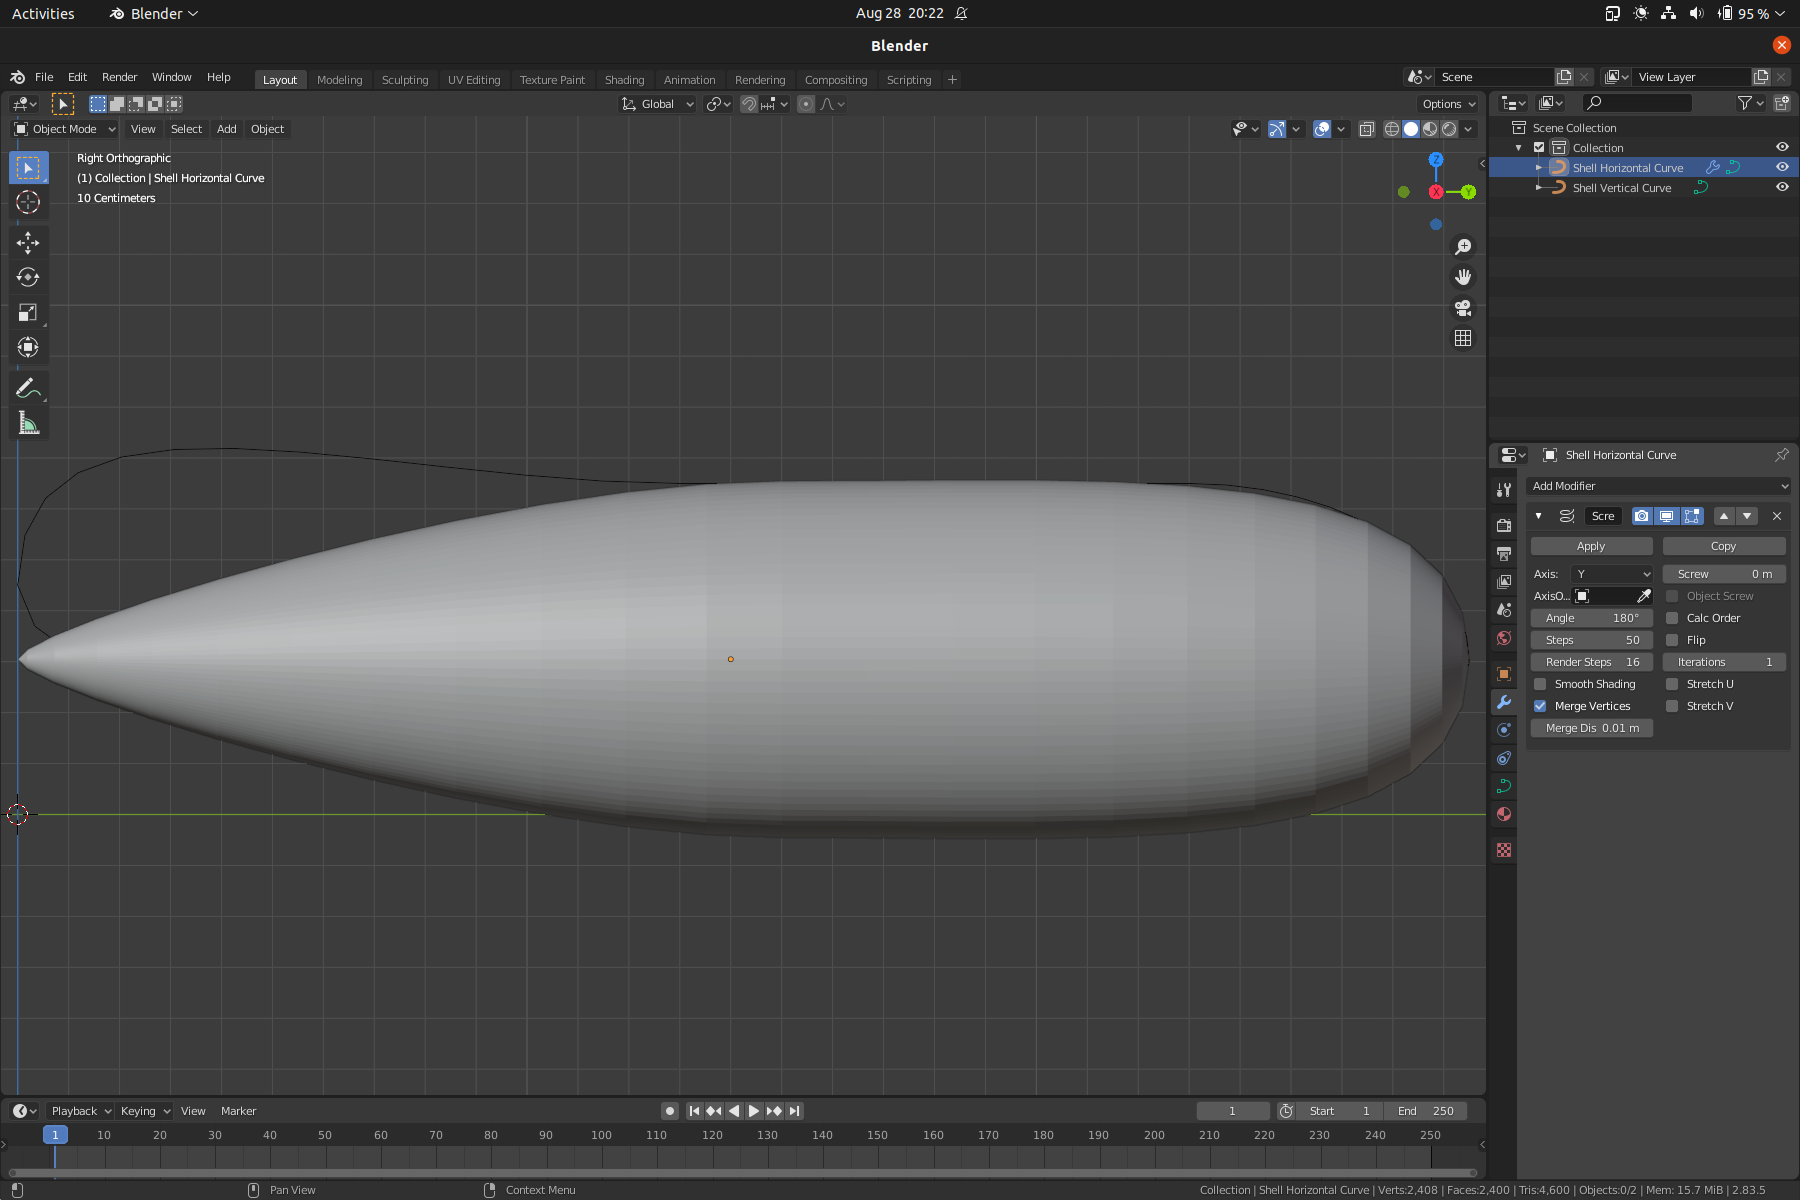
Task: Open the Physics properties tab
Action: (x=1504, y=730)
